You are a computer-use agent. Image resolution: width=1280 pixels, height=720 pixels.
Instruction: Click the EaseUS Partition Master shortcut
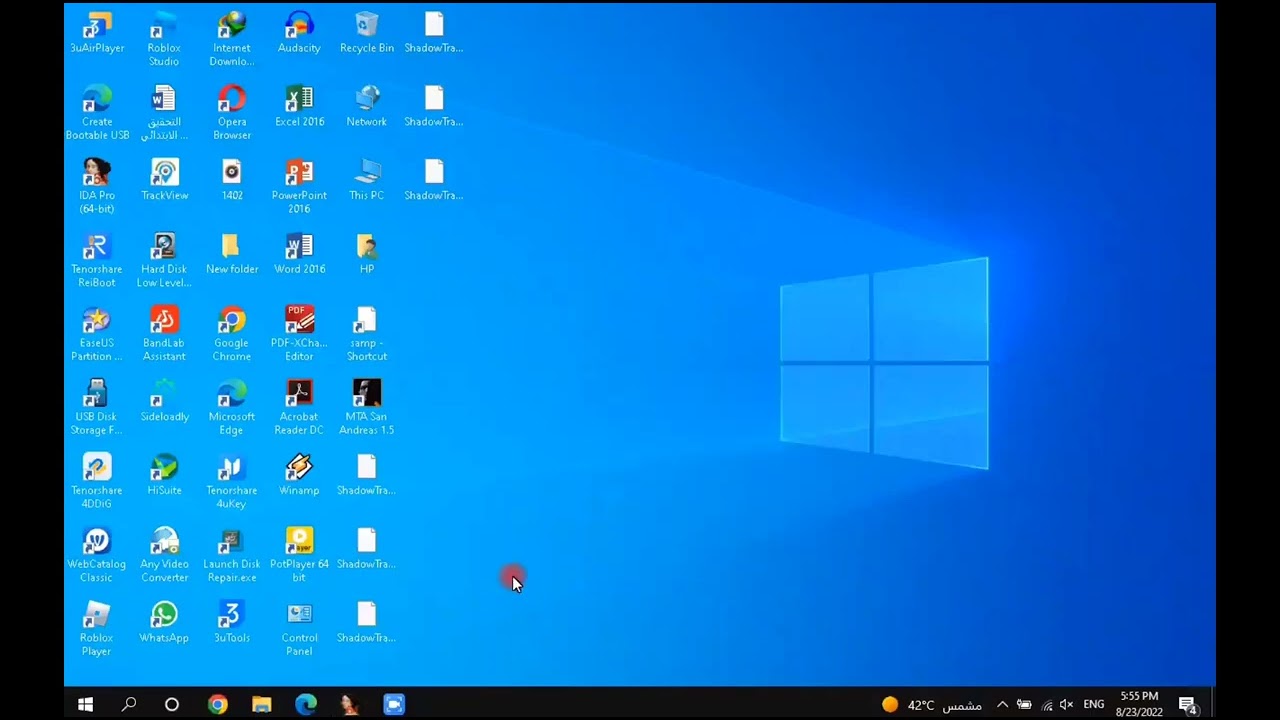(97, 335)
